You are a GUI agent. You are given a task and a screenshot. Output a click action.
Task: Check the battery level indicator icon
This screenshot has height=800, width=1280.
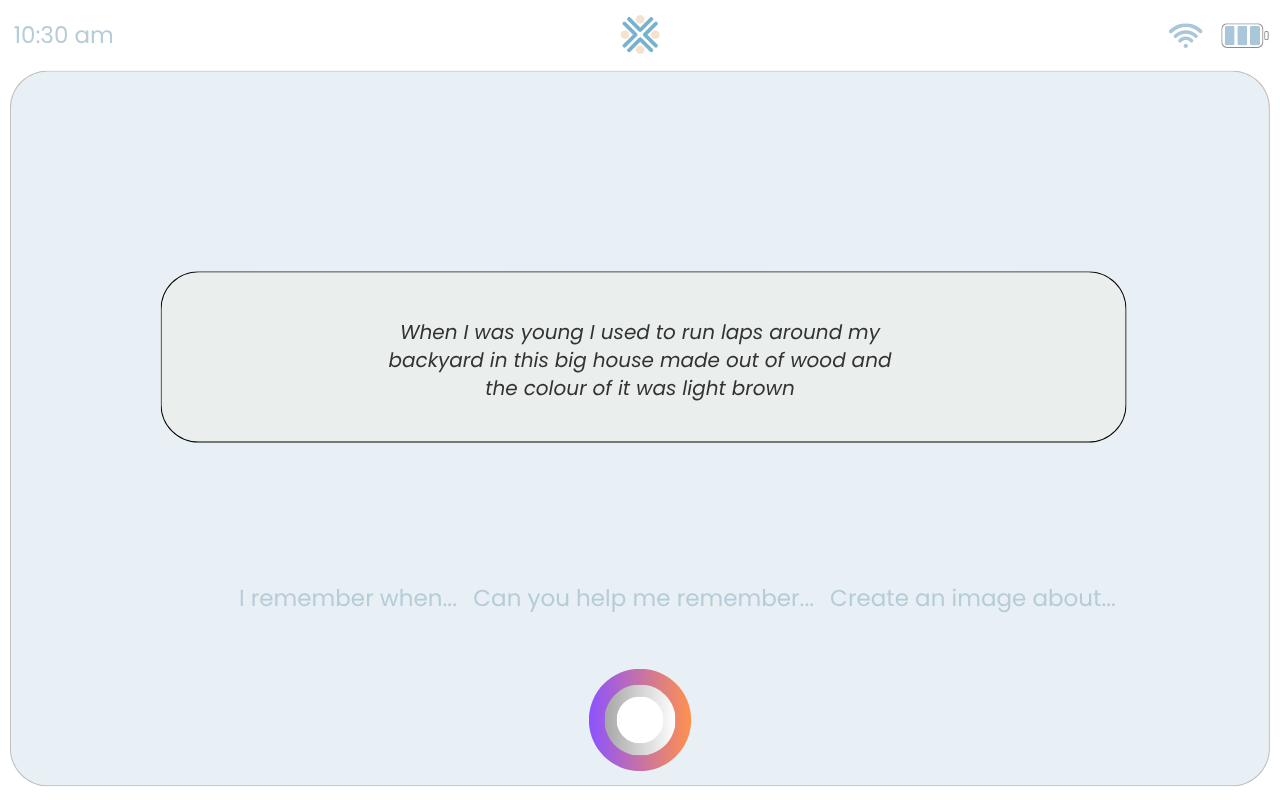[1242, 36]
